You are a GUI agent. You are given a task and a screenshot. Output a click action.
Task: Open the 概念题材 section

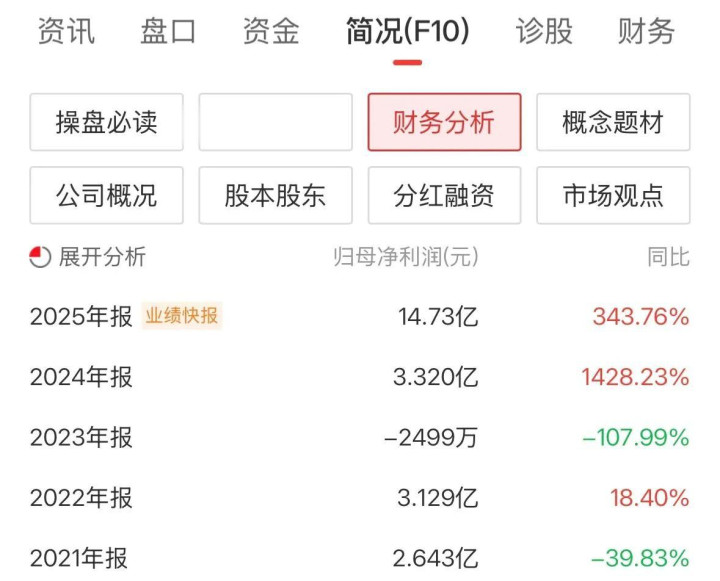click(x=613, y=123)
